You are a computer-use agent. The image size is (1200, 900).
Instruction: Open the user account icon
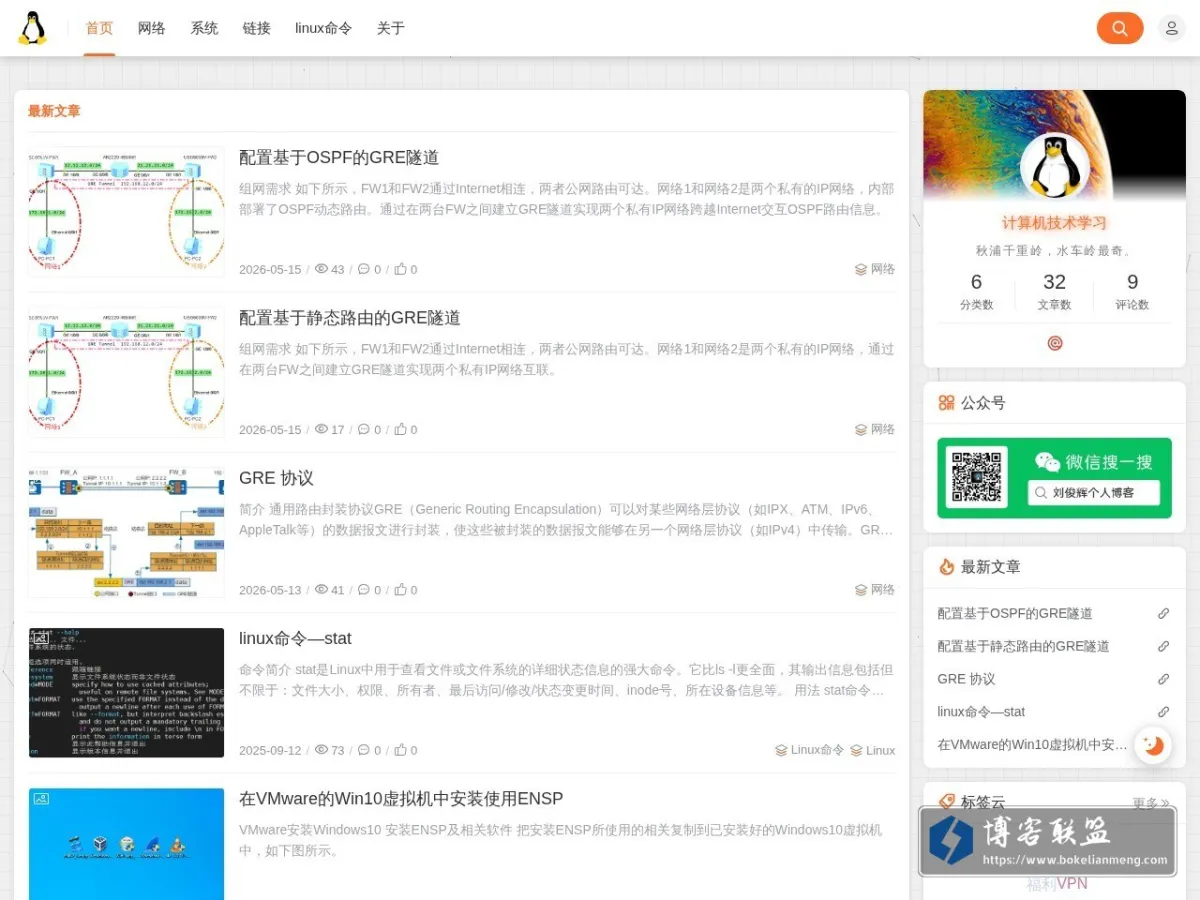coord(1171,28)
